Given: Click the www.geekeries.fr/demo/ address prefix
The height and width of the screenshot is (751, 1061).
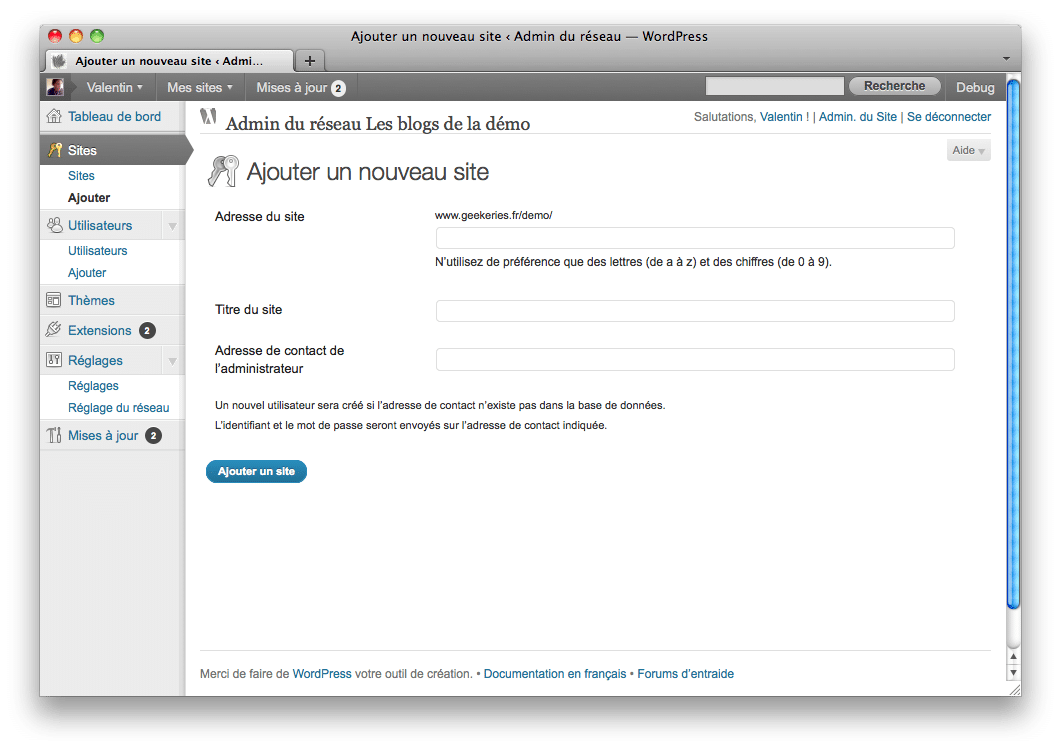Looking at the screenshot, I should pyautogui.click(x=493, y=215).
